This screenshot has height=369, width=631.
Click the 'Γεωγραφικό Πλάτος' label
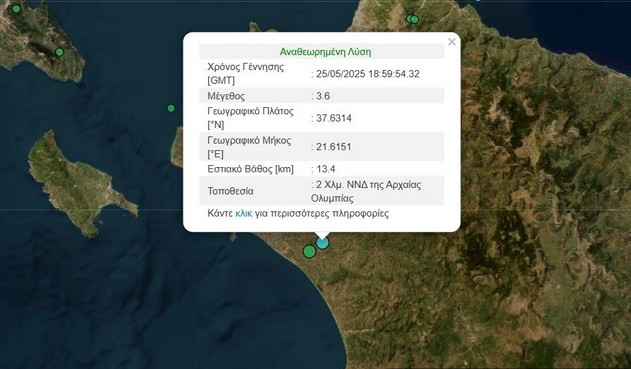[x=250, y=111]
